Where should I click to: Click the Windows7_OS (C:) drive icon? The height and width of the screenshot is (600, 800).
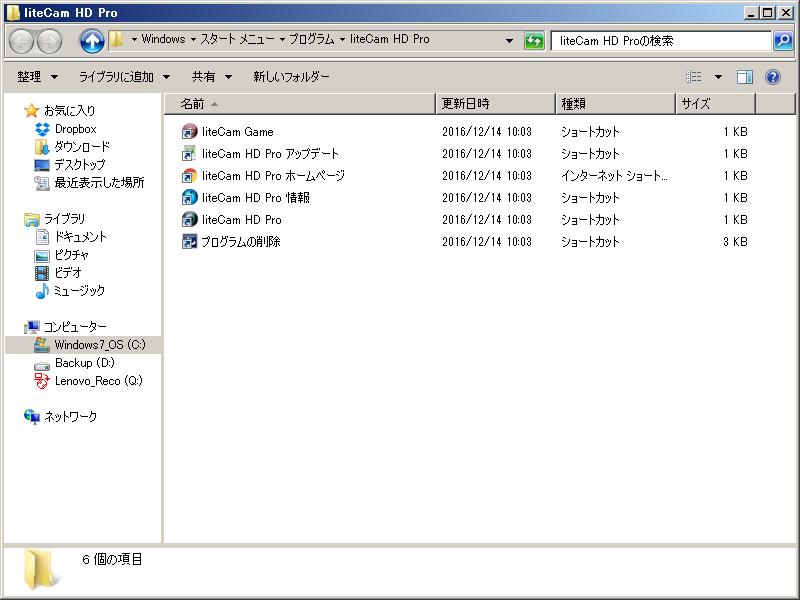(42, 345)
